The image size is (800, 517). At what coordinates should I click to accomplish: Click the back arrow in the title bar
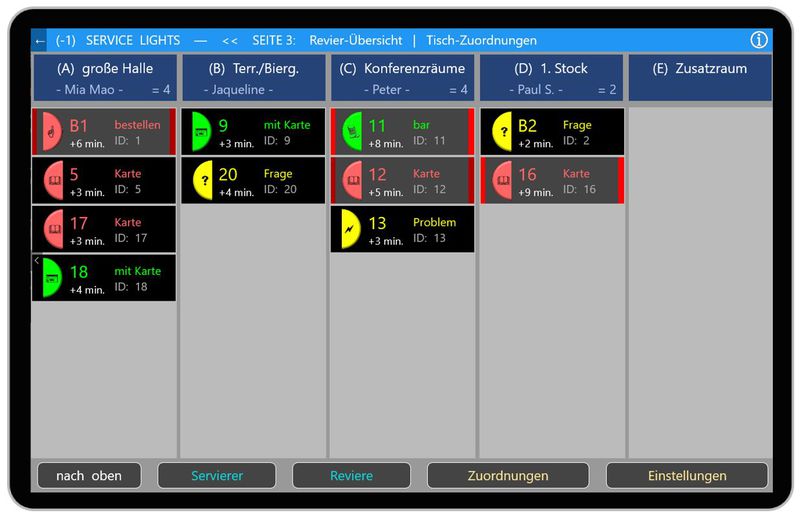(x=40, y=41)
